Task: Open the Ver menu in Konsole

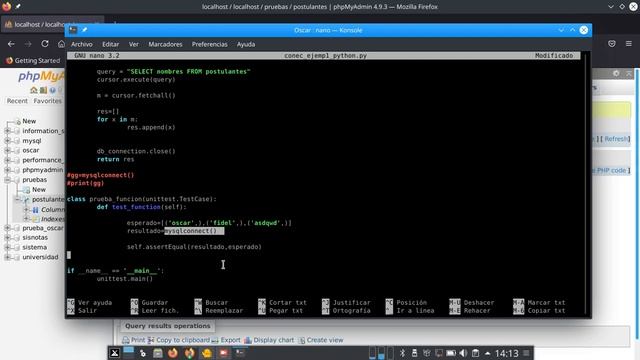Action: [x=133, y=44]
